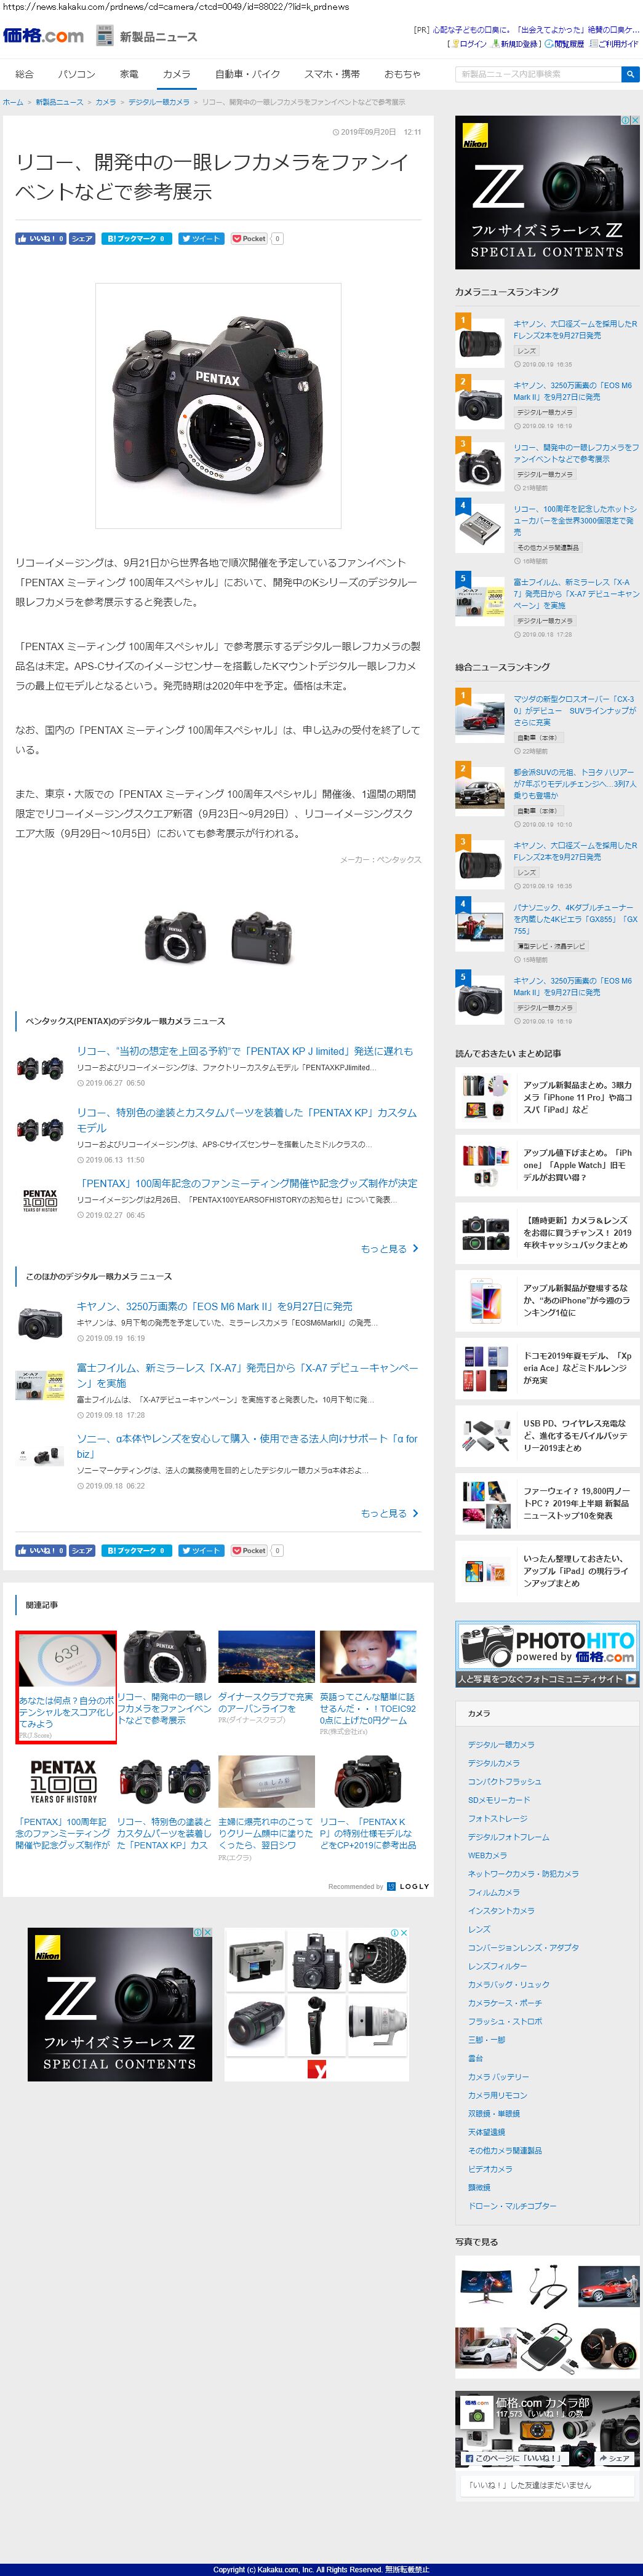Click the PHOTOHITO community banner
643x2576 pixels.
(547, 1654)
